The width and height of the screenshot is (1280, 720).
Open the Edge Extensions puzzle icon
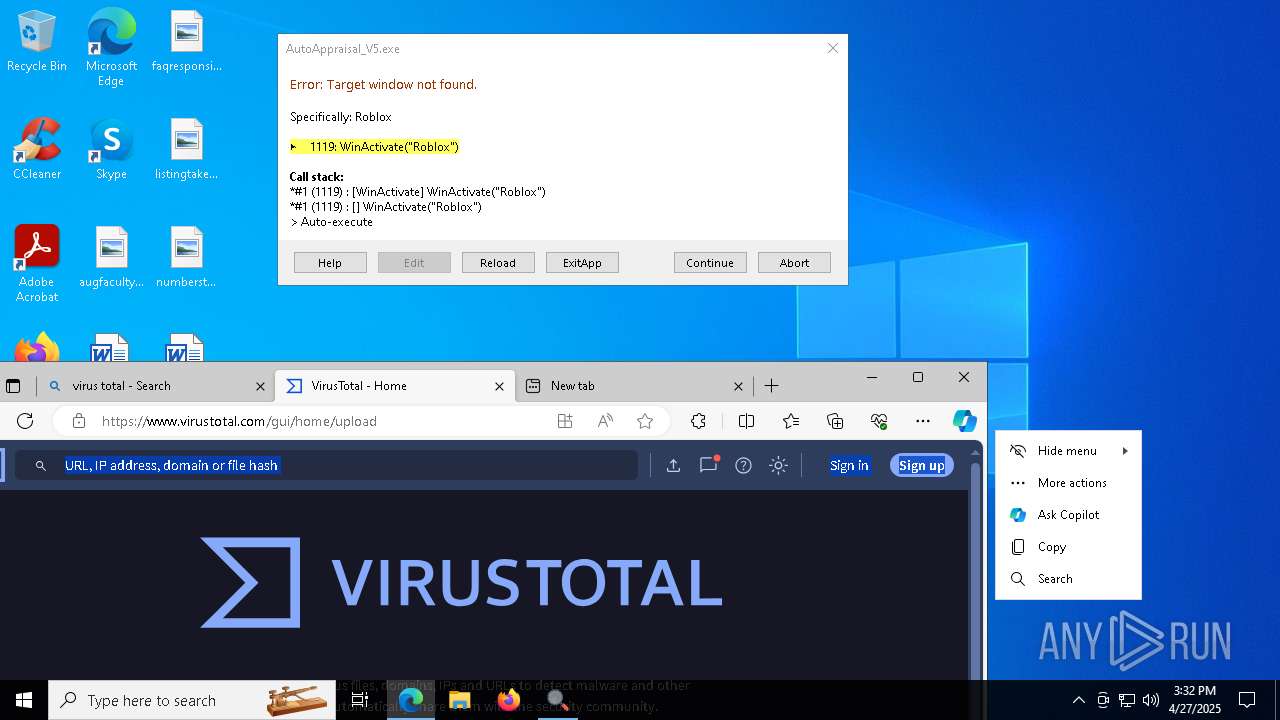[x=698, y=421]
